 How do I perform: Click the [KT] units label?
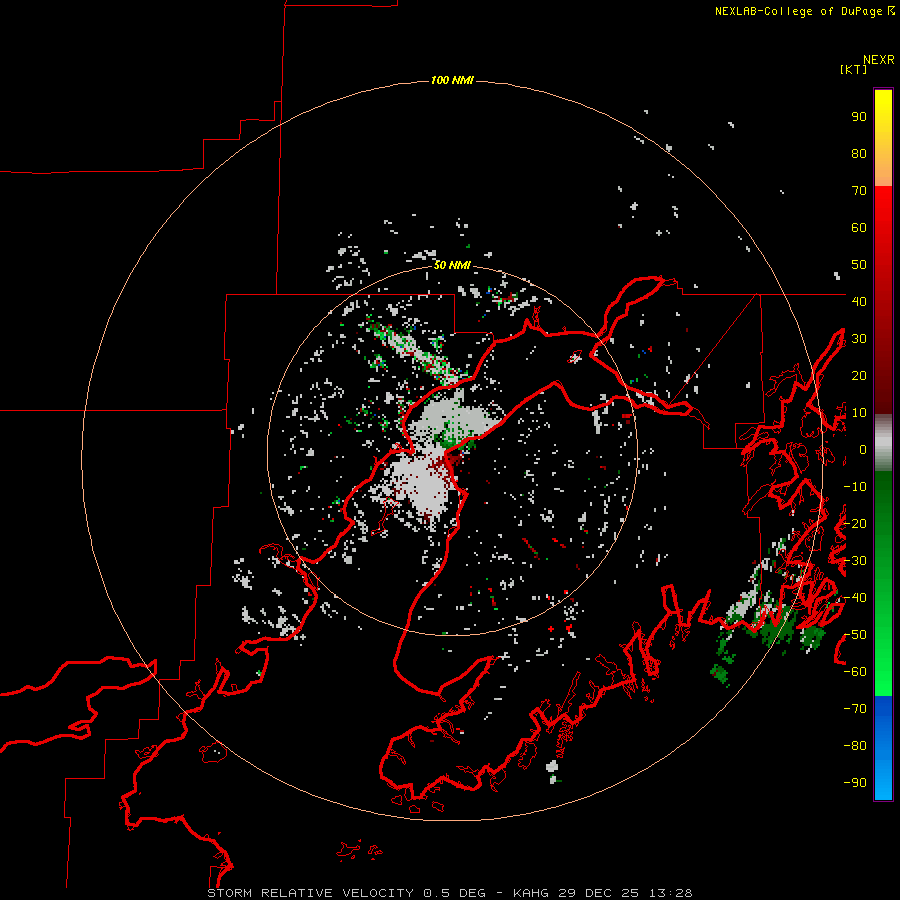point(853,69)
